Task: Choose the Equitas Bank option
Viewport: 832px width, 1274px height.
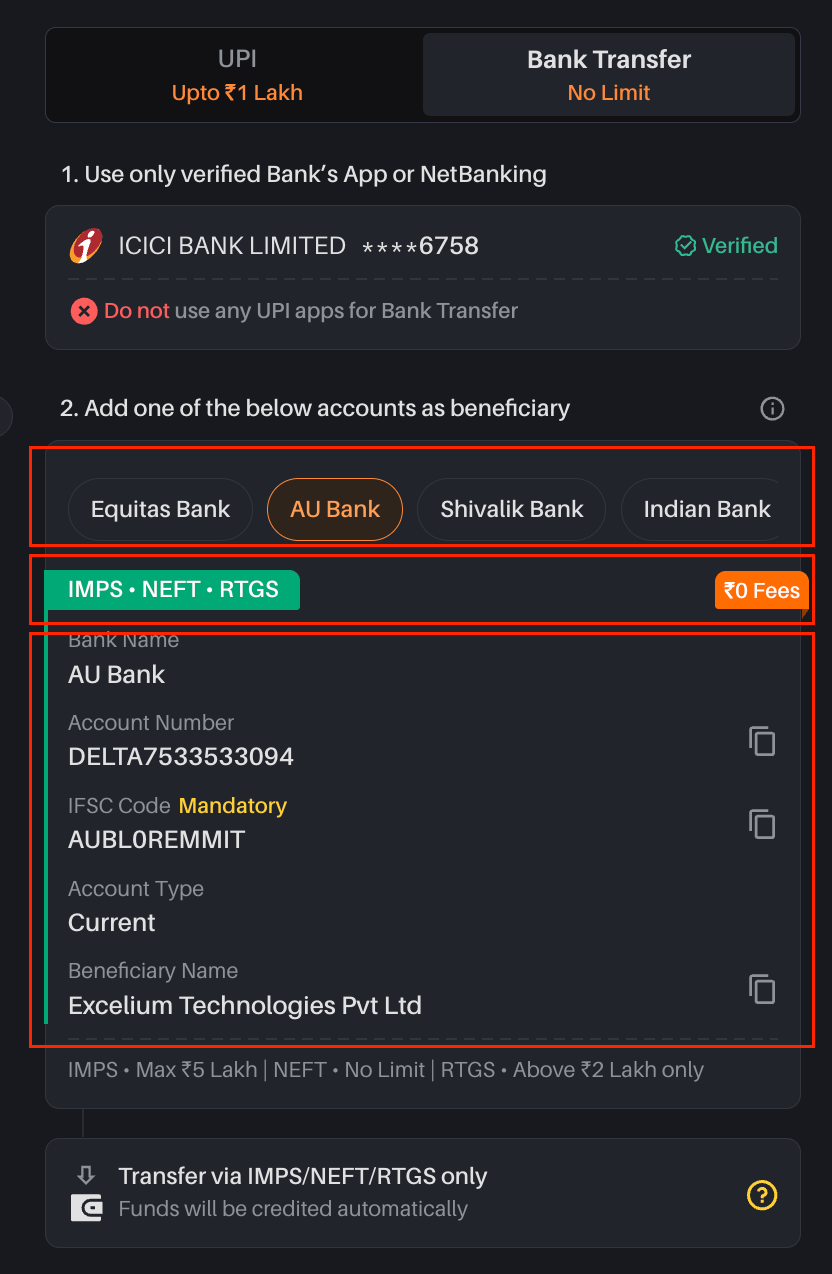Action: [x=161, y=509]
